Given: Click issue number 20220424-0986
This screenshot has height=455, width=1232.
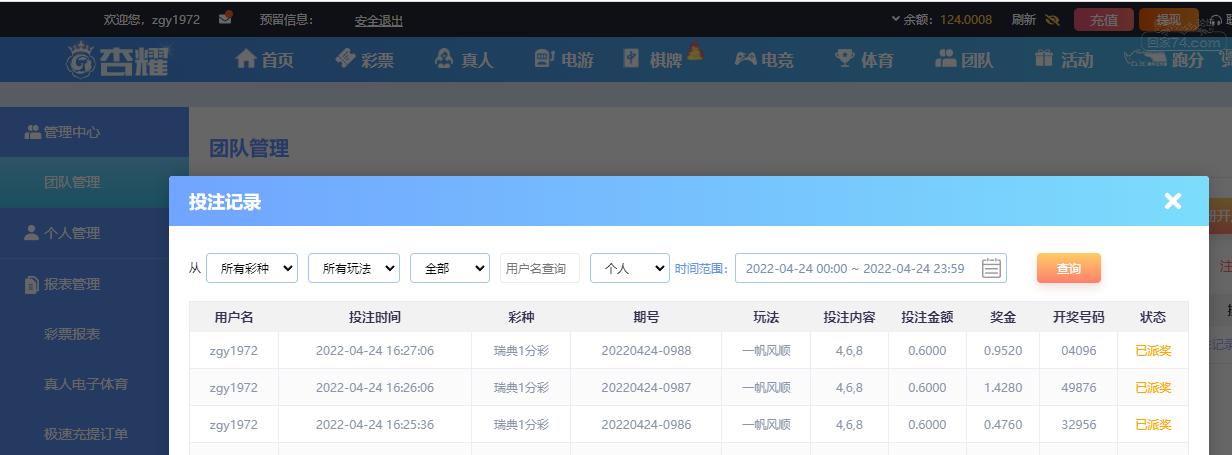Looking at the screenshot, I should point(646,425).
